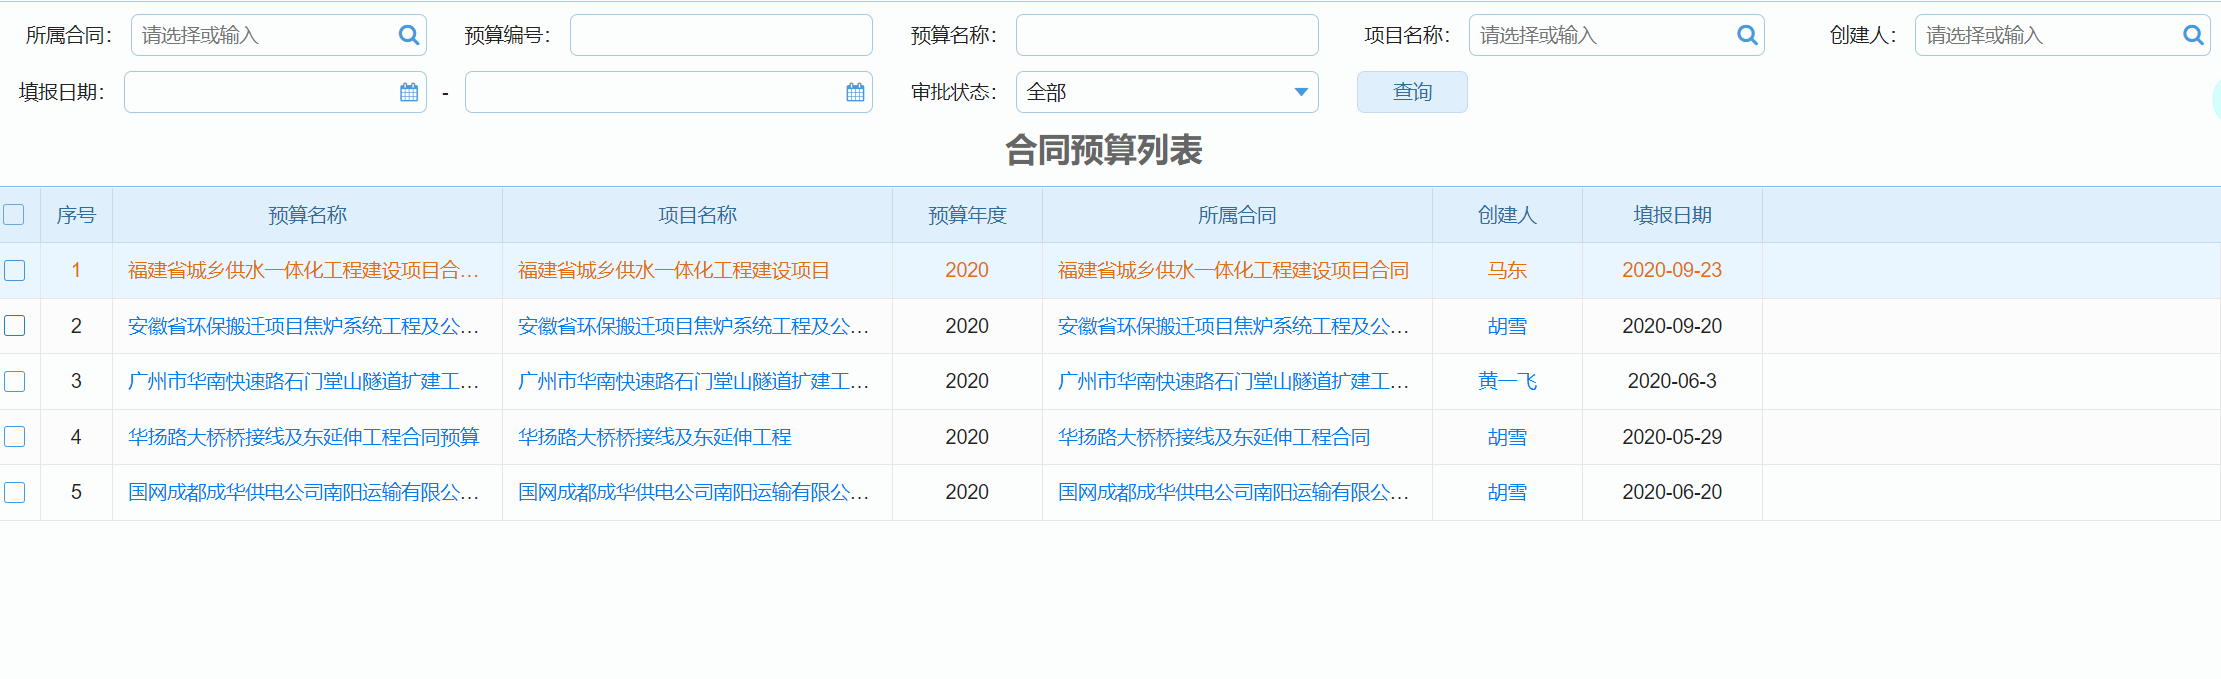This screenshot has width=2221, height=679.
Task: Click the 填报日期 column header
Action: [x=1671, y=215]
